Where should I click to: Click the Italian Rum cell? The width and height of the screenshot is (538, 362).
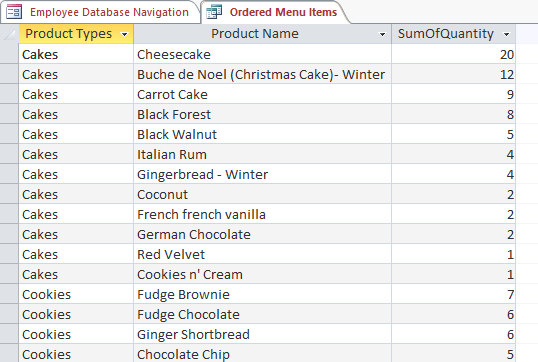click(x=262, y=154)
